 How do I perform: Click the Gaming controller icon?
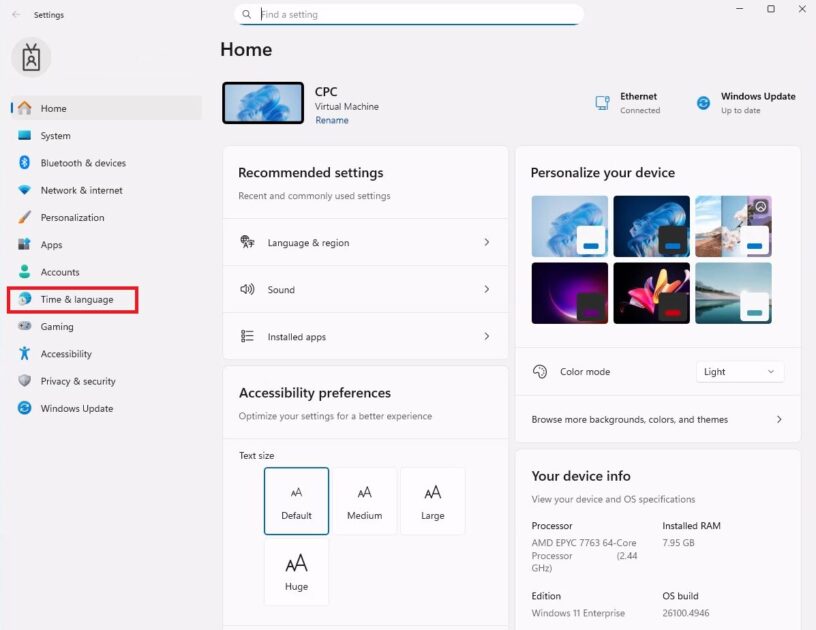24,326
